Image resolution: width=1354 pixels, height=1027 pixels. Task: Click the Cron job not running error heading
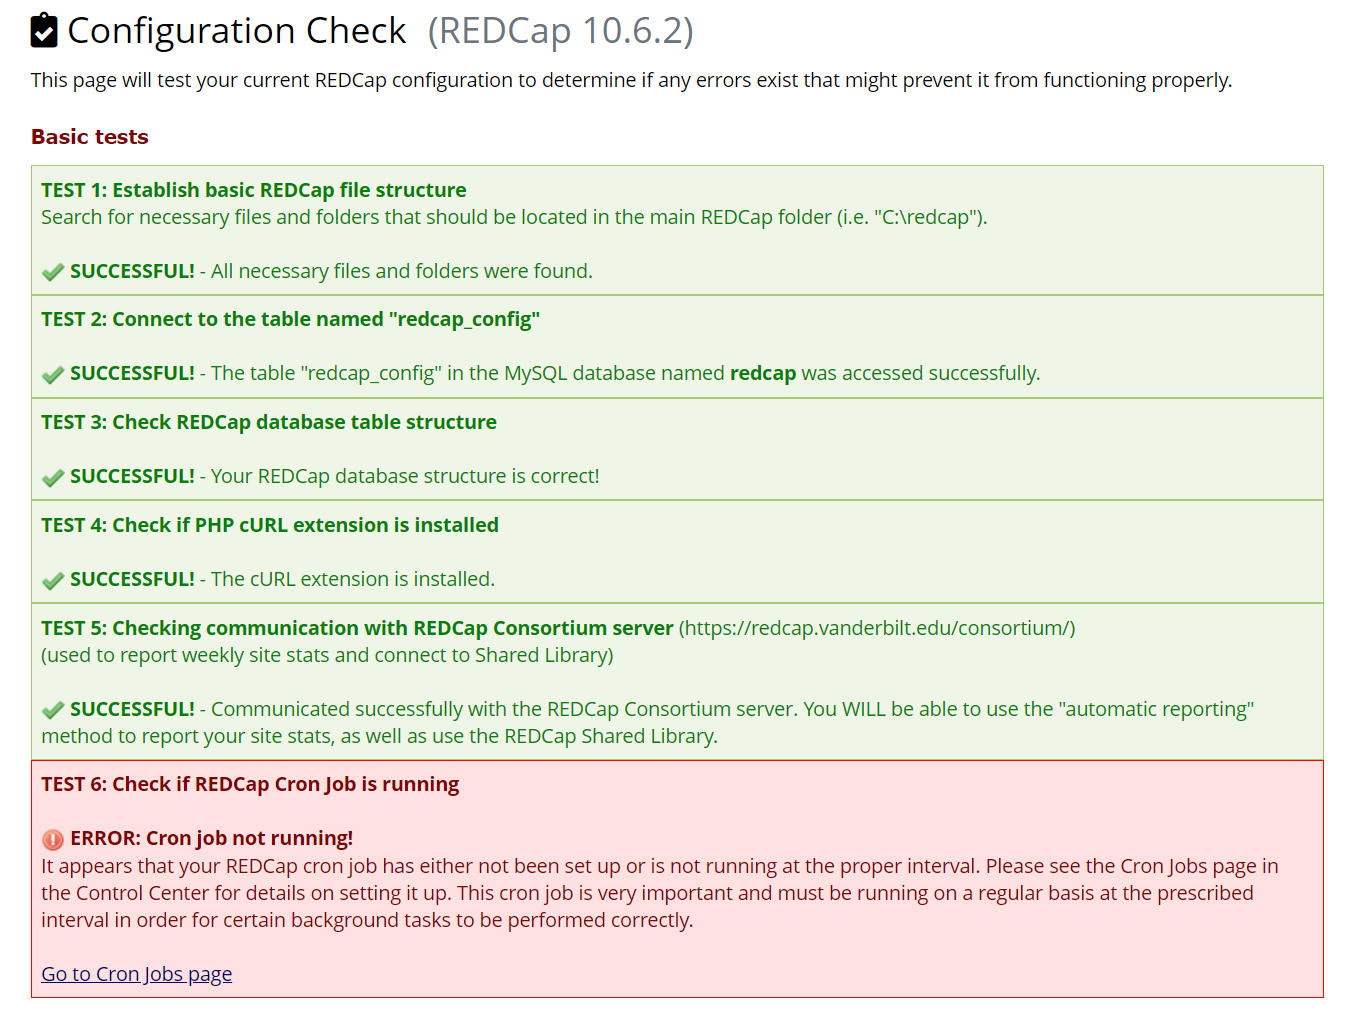click(211, 838)
